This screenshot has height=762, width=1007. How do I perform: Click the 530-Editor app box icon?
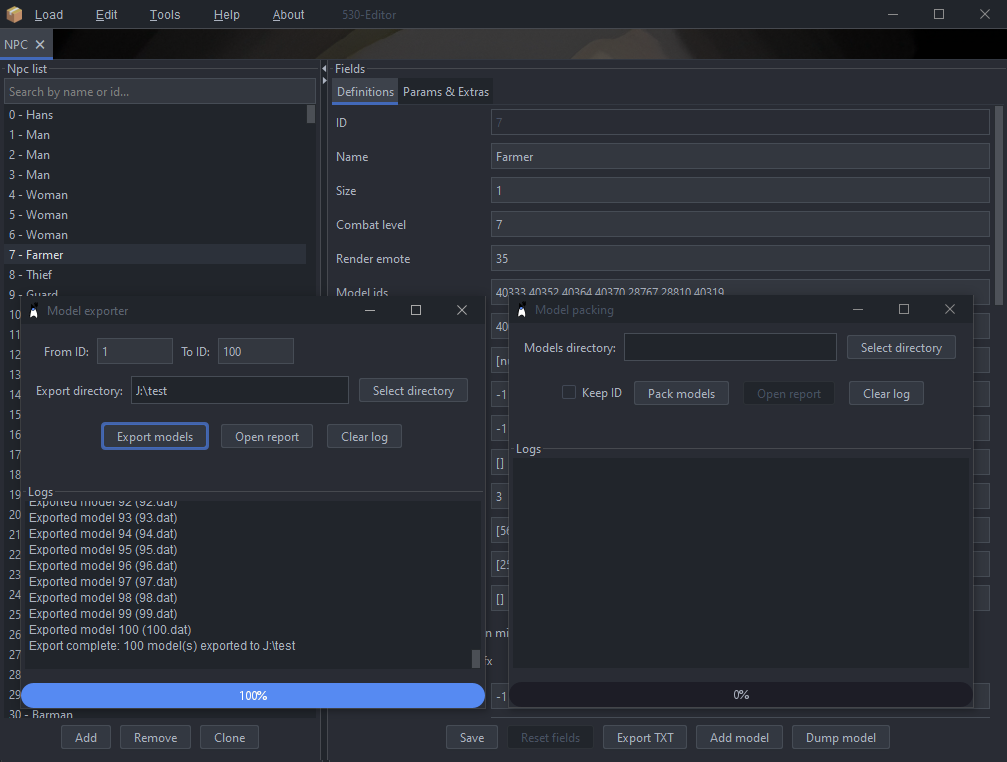point(15,14)
